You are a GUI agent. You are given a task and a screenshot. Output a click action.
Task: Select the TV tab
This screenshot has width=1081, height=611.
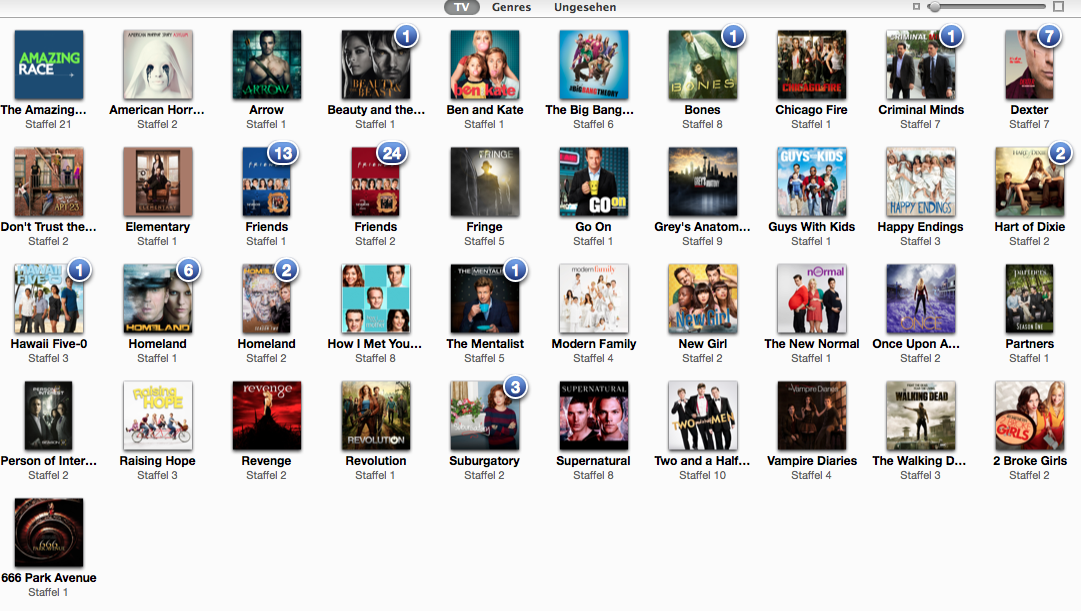(461, 8)
